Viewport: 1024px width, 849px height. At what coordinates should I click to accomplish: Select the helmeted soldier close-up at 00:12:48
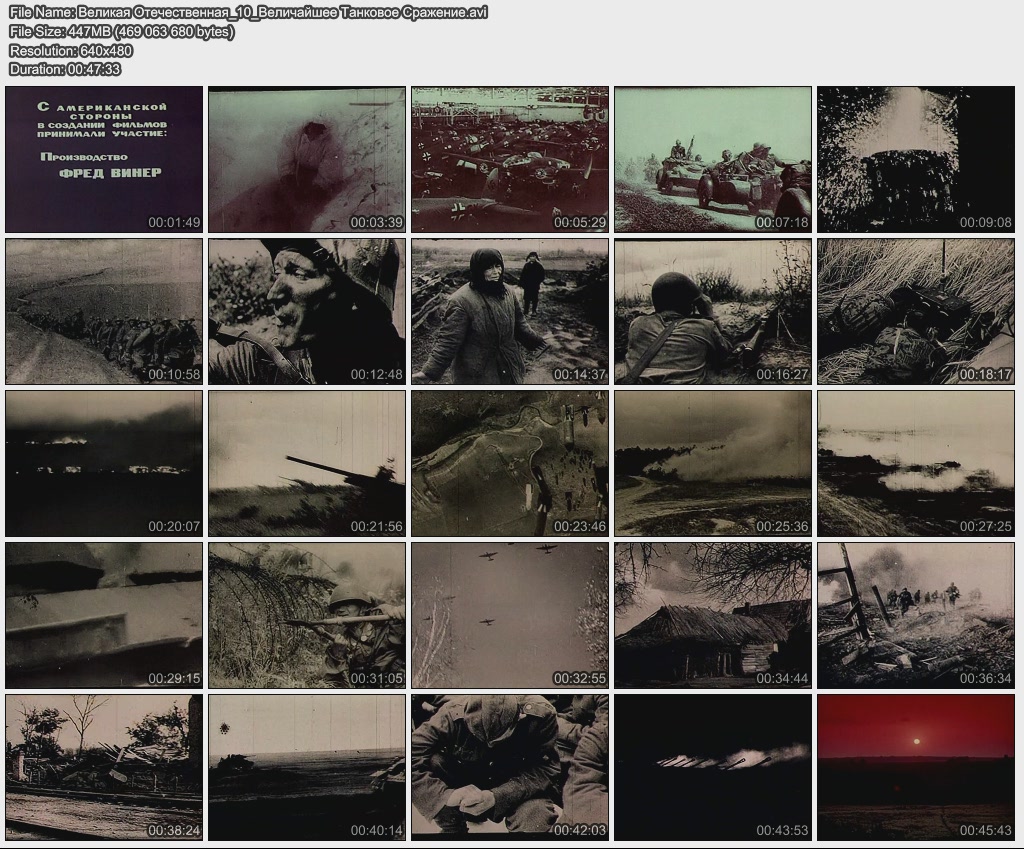point(307,311)
